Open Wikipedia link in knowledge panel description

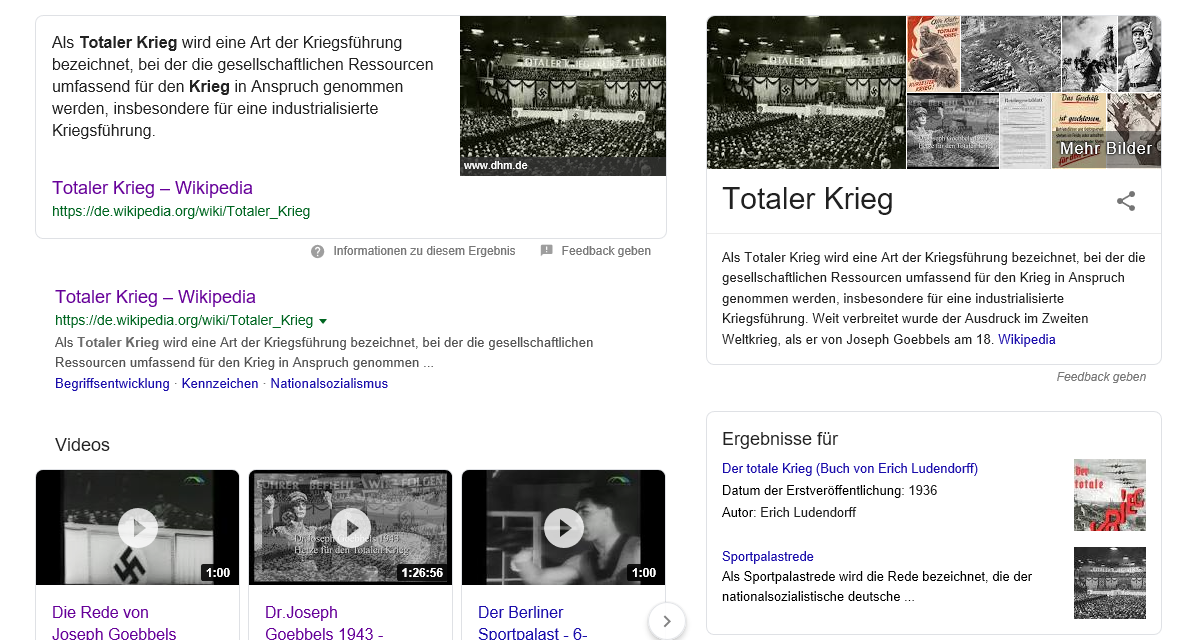coord(1026,339)
